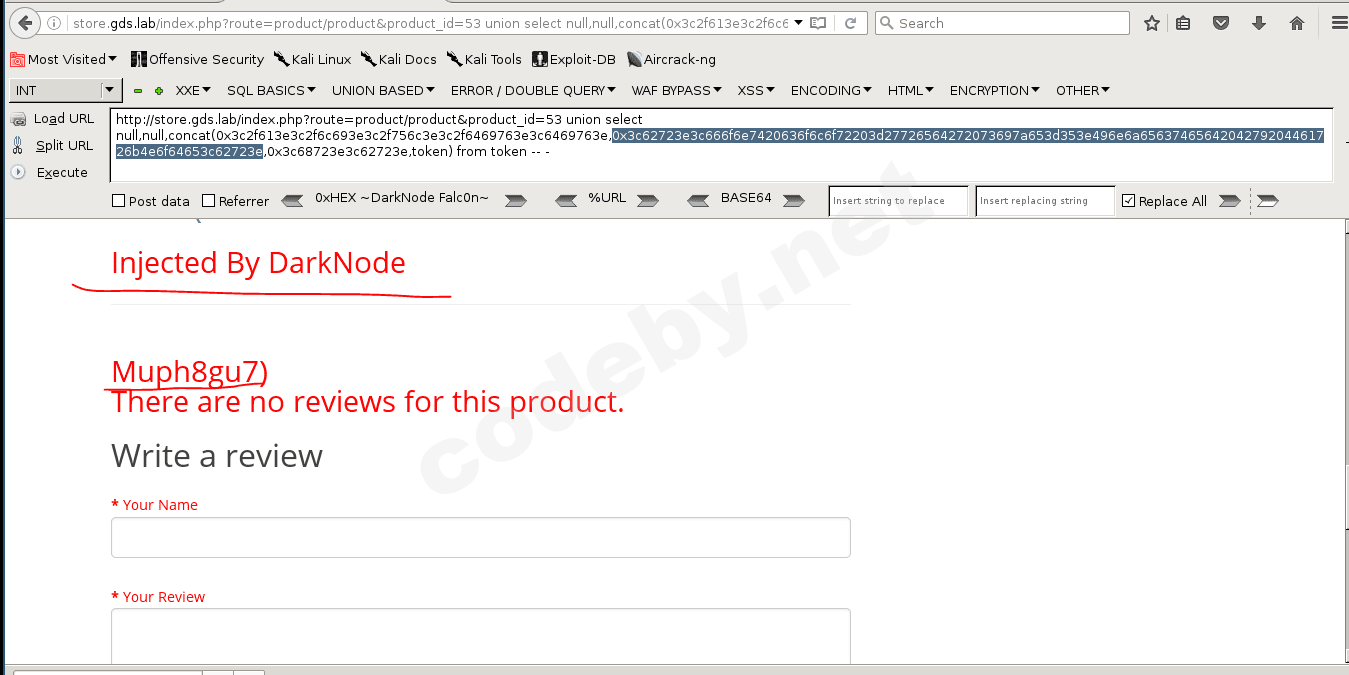Click left arrow before BASE64 encoder
This screenshot has height=675, width=1349.
pyautogui.click(x=700, y=201)
